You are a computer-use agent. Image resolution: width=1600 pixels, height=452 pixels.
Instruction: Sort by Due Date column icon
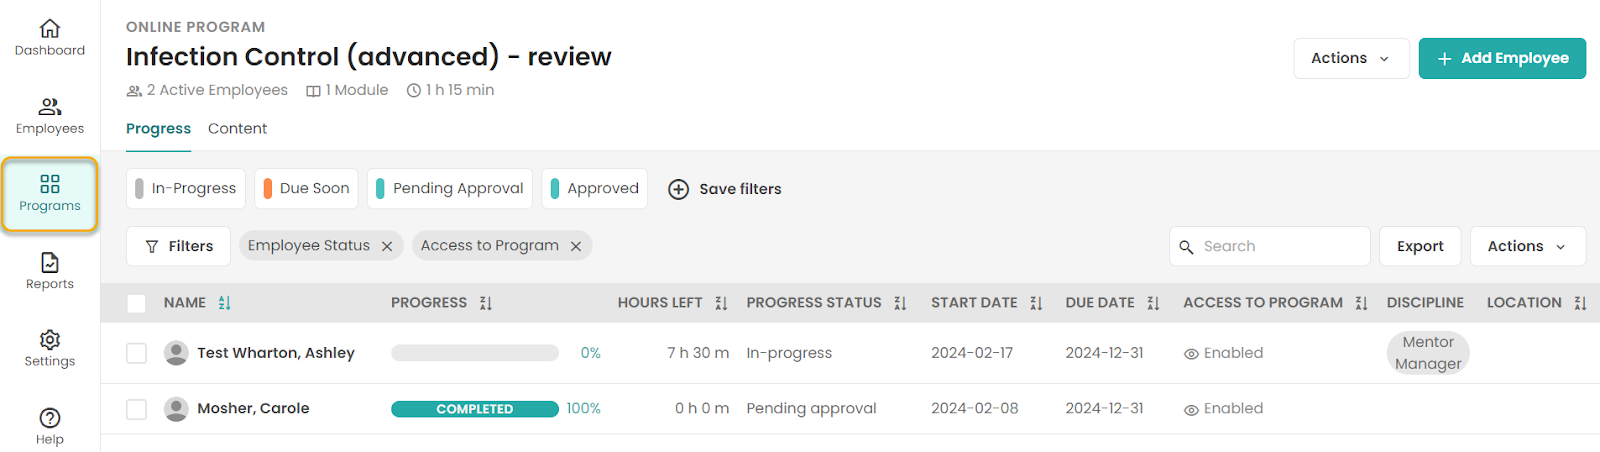tap(1153, 303)
